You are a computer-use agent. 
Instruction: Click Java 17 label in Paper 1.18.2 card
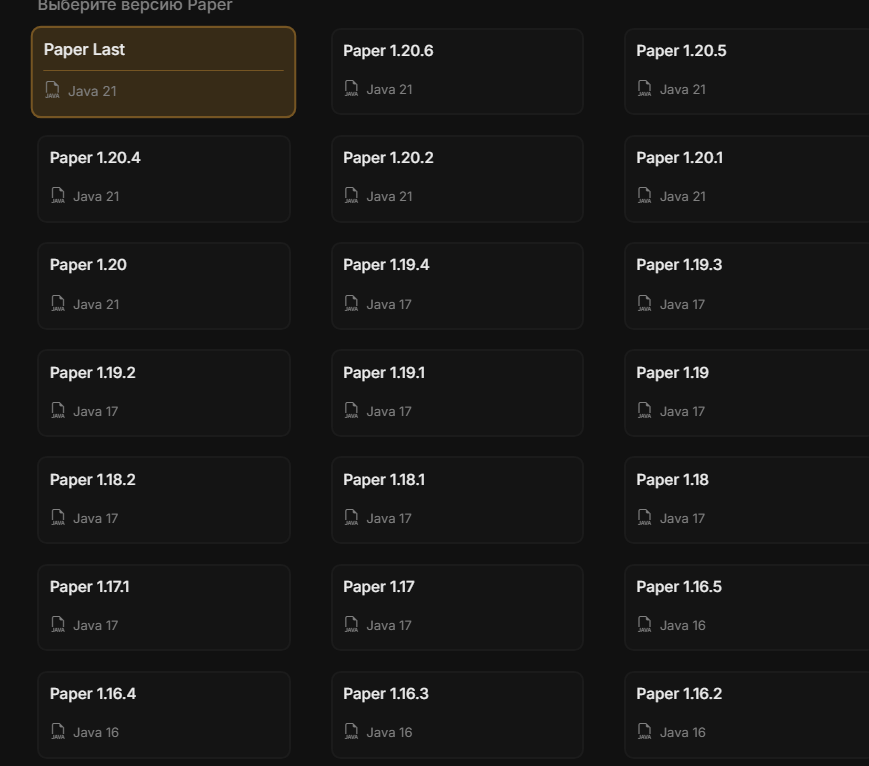pyautogui.click(x=95, y=518)
